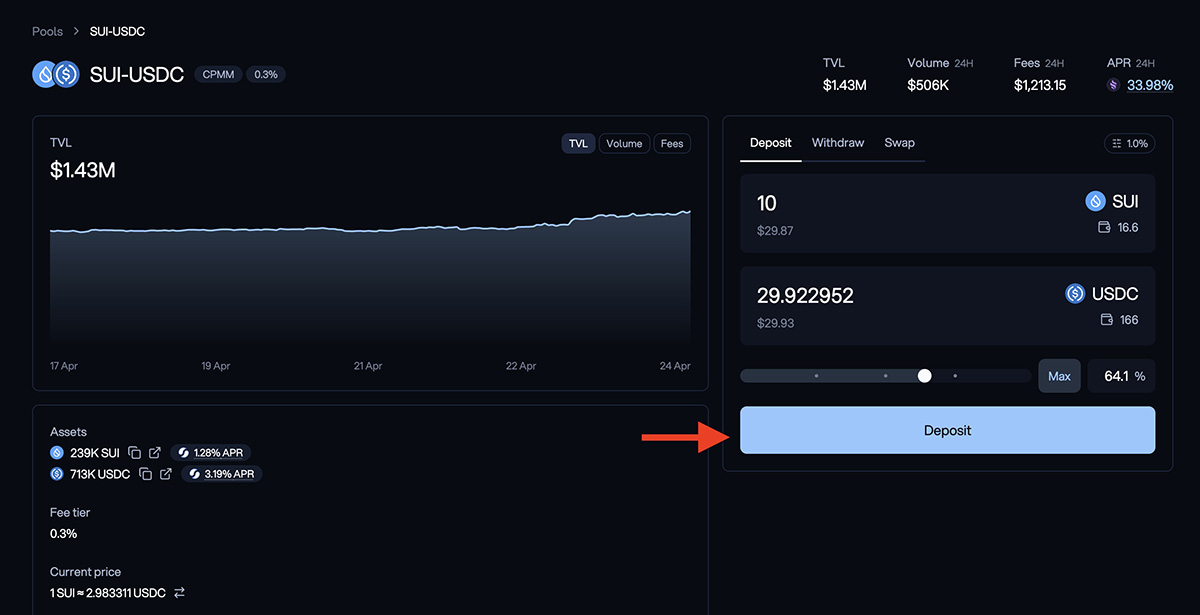The height and width of the screenshot is (615, 1200).
Task: Click the Deposit button
Action: 947,430
